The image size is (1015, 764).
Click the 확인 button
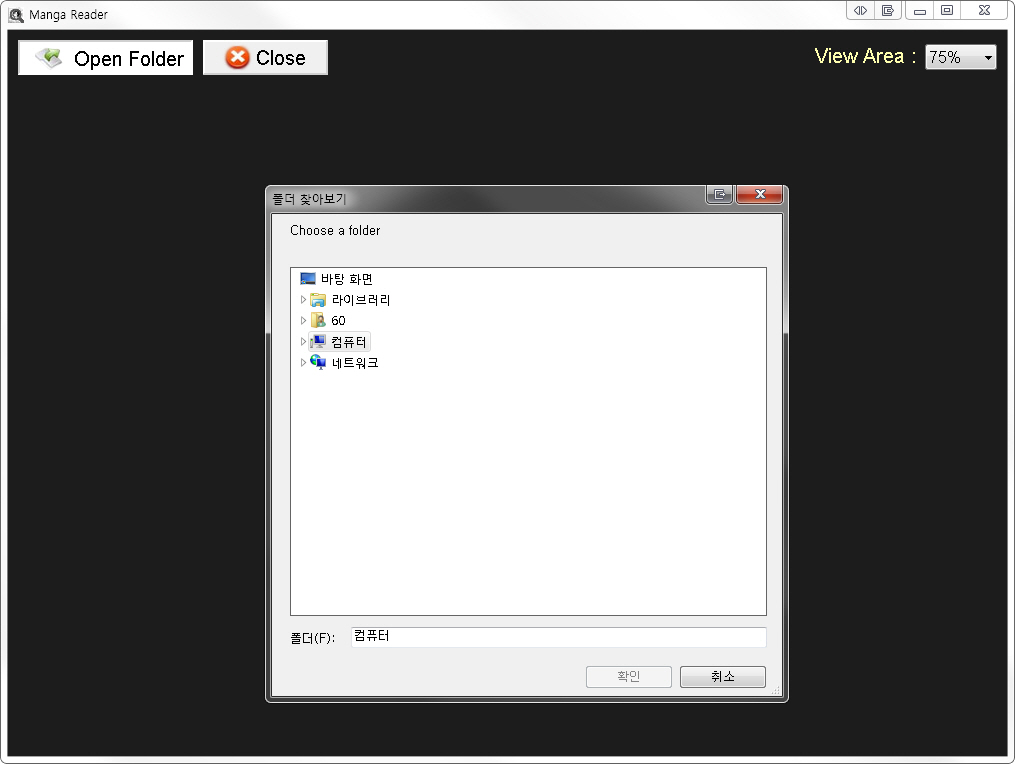pos(629,677)
